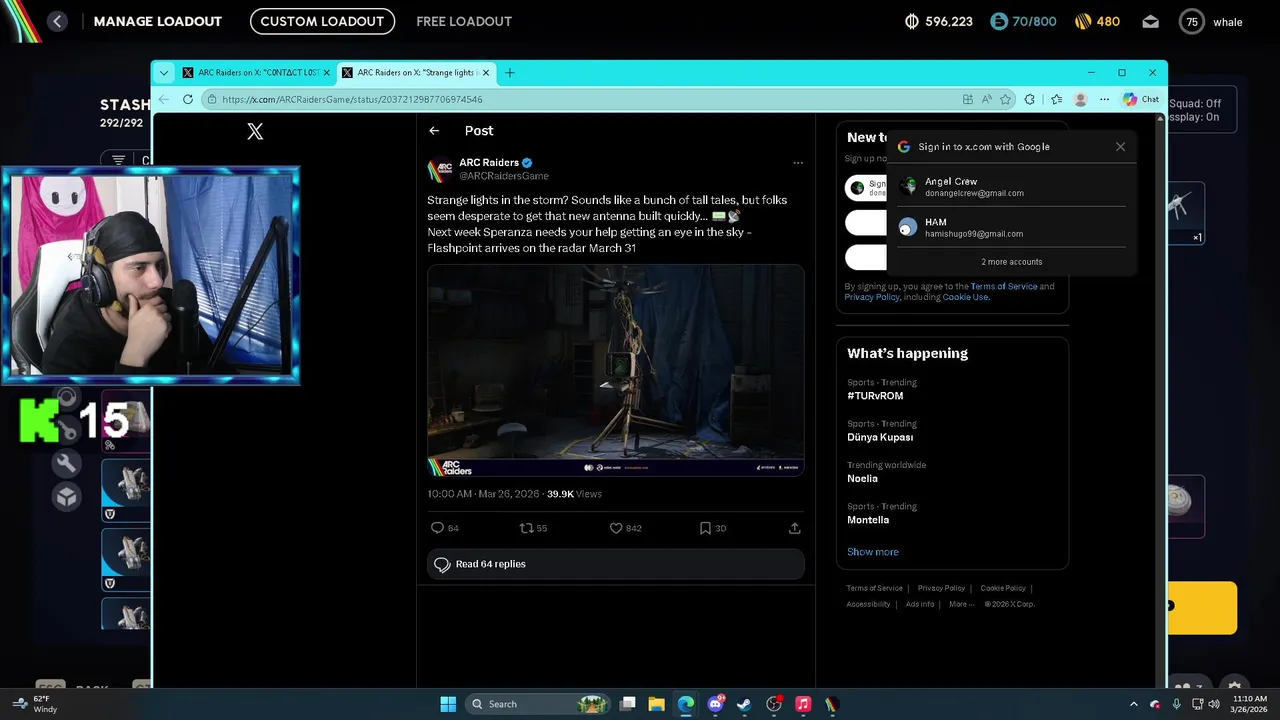The image size is (1280, 720).
Task: Click the 10:00 AM · Mar 26, 2026 timestamp
Action: 483,494
